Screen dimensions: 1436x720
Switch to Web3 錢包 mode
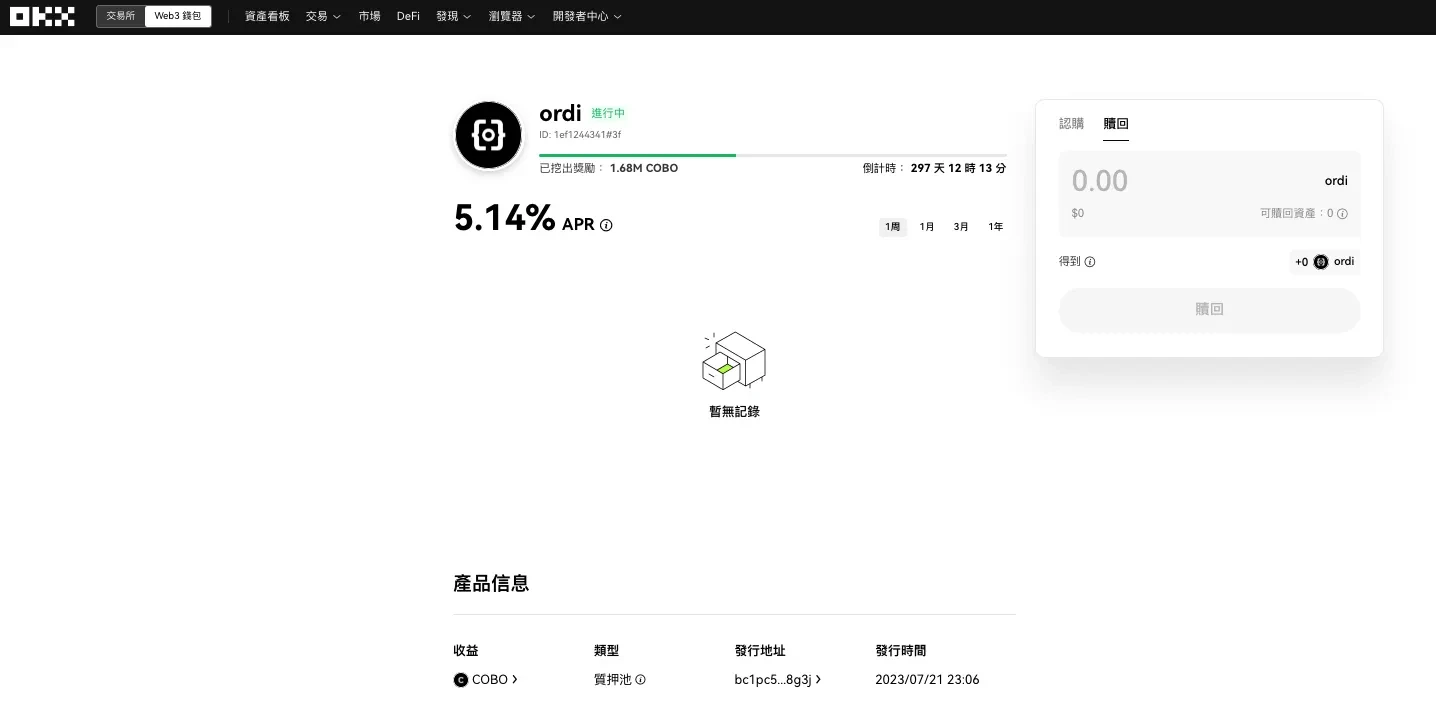(x=178, y=16)
